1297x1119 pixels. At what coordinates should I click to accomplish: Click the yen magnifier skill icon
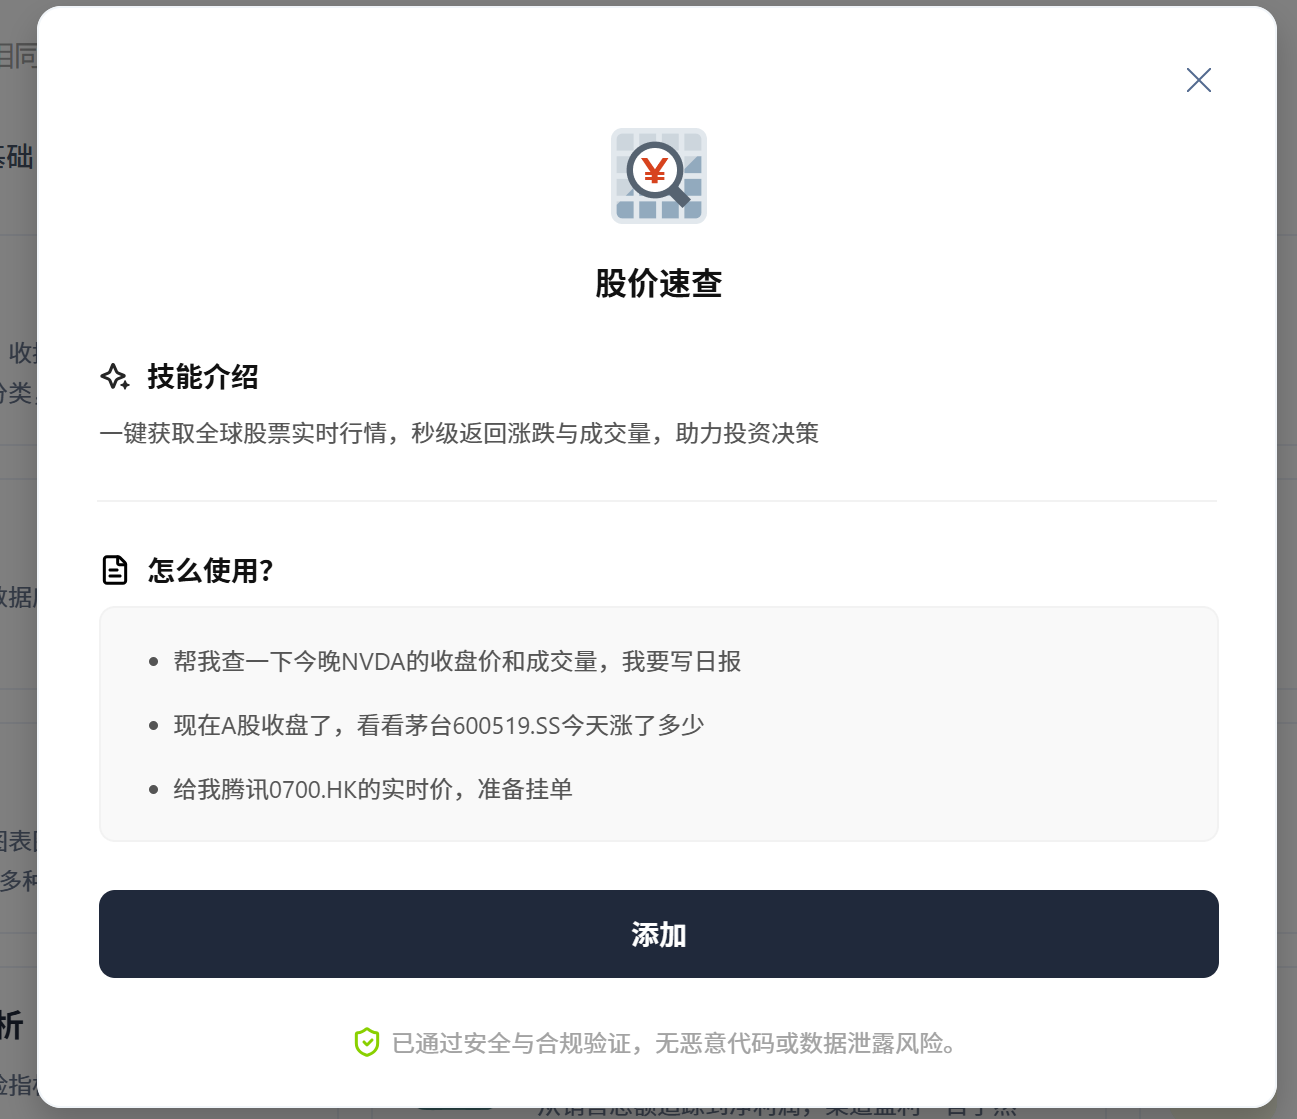coord(659,176)
